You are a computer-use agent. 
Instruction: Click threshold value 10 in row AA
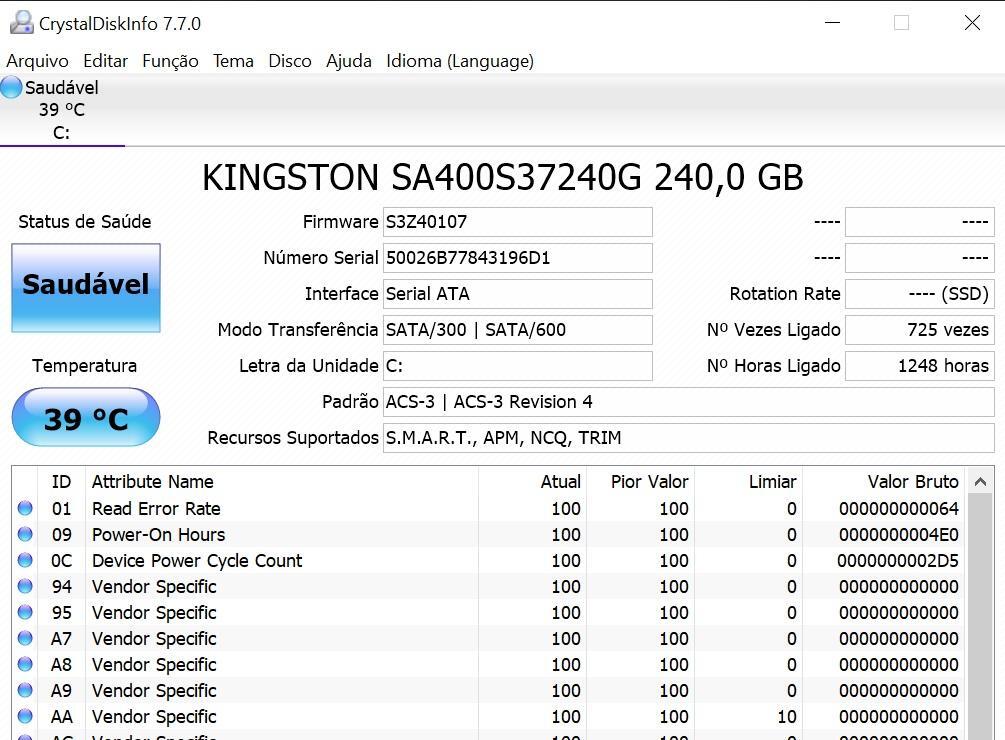click(786, 716)
